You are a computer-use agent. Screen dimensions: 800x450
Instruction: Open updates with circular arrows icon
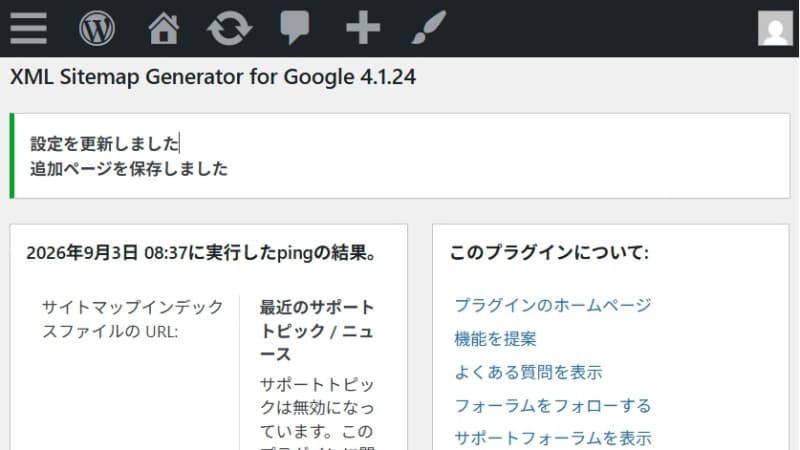click(x=230, y=28)
